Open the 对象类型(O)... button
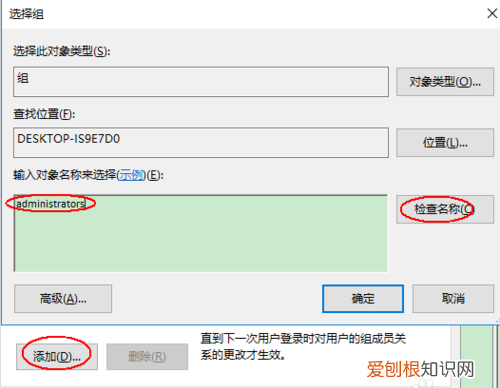The height and width of the screenshot is (388, 500). [x=445, y=82]
